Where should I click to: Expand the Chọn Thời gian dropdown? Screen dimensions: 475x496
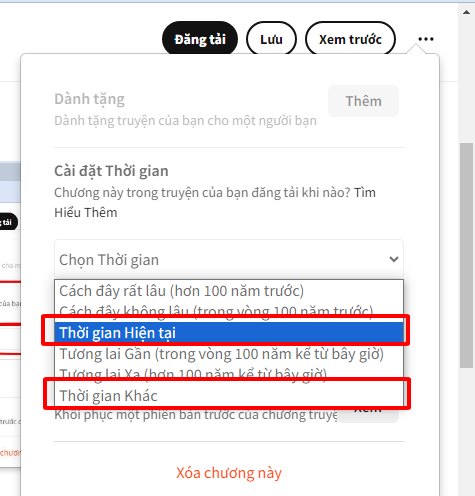(229, 259)
